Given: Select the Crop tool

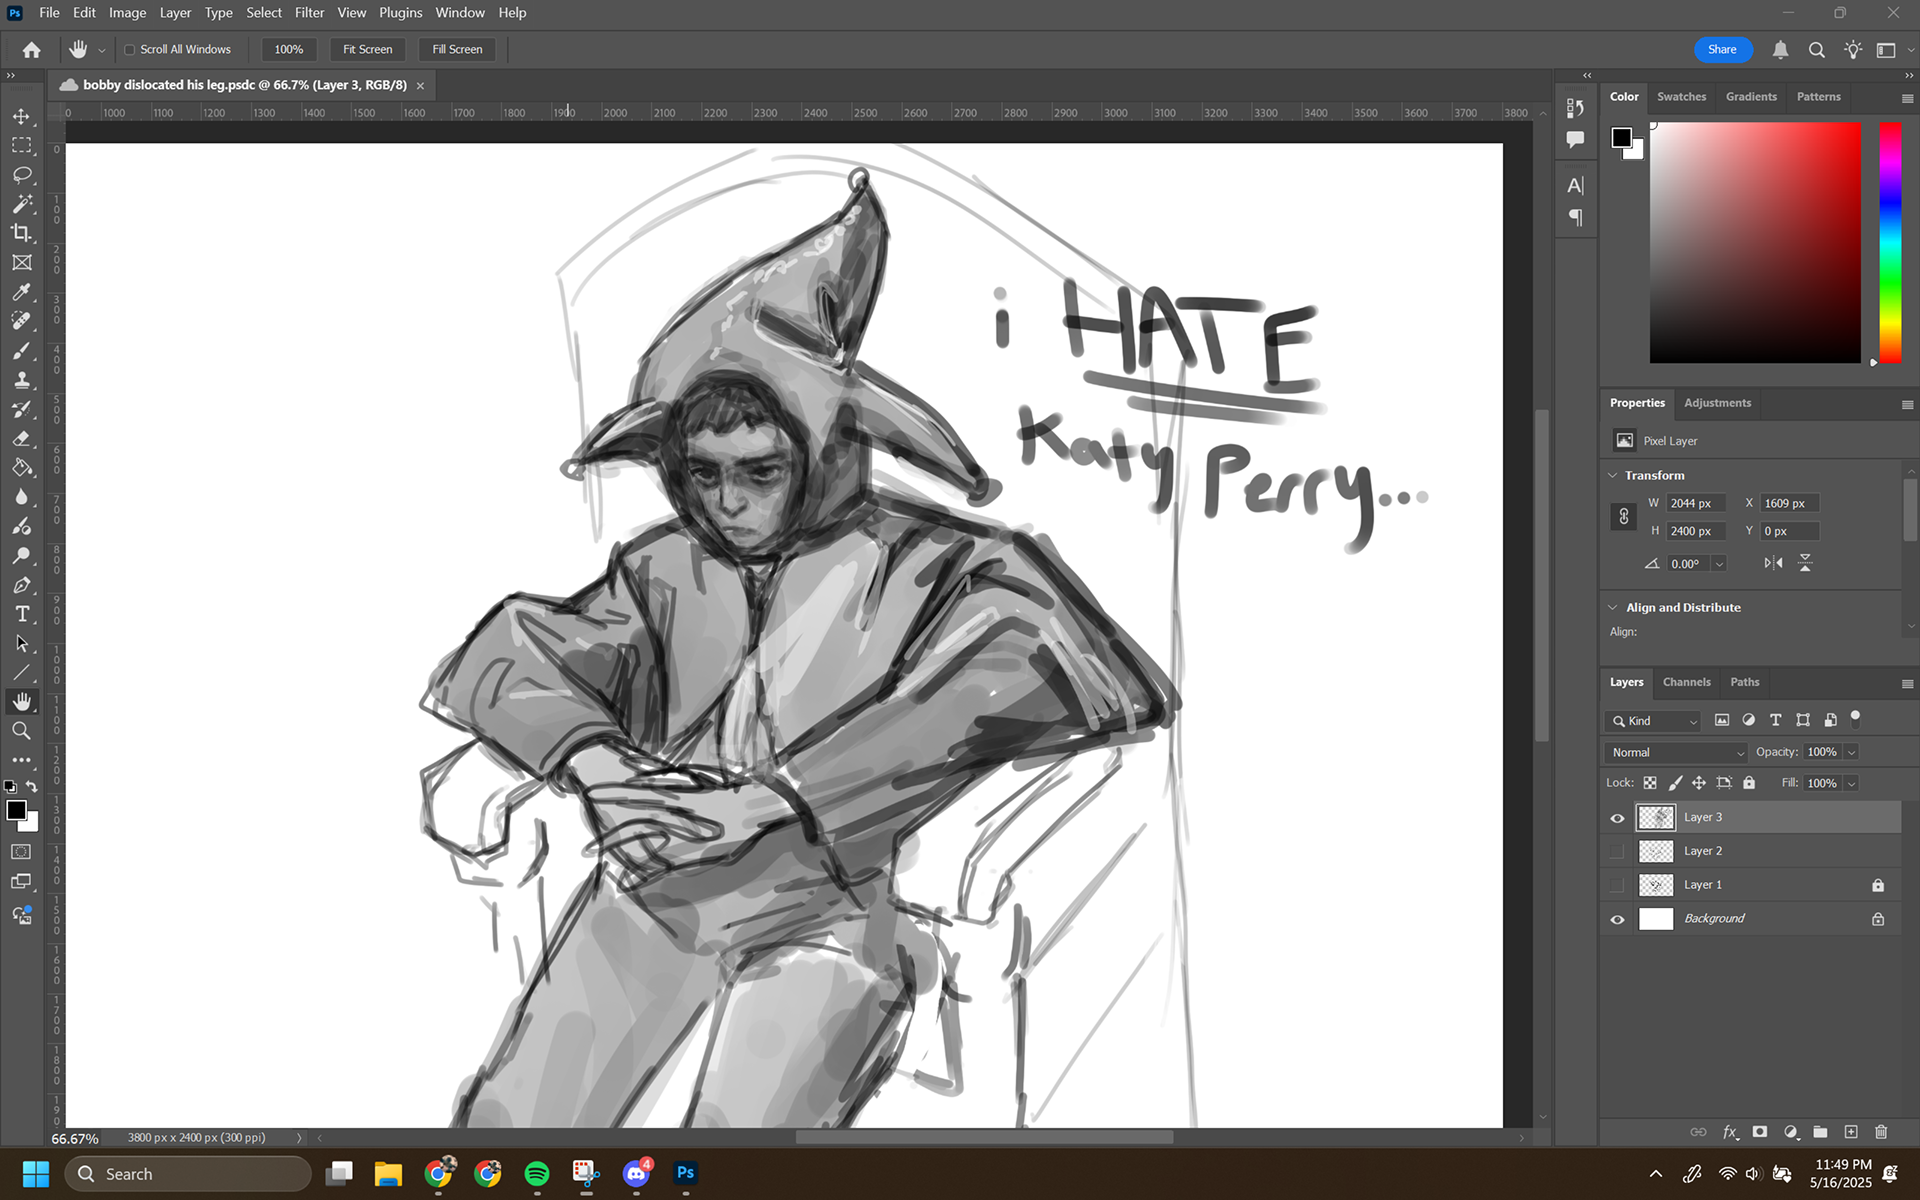Looking at the screenshot, I should click(x=21, y=233).
